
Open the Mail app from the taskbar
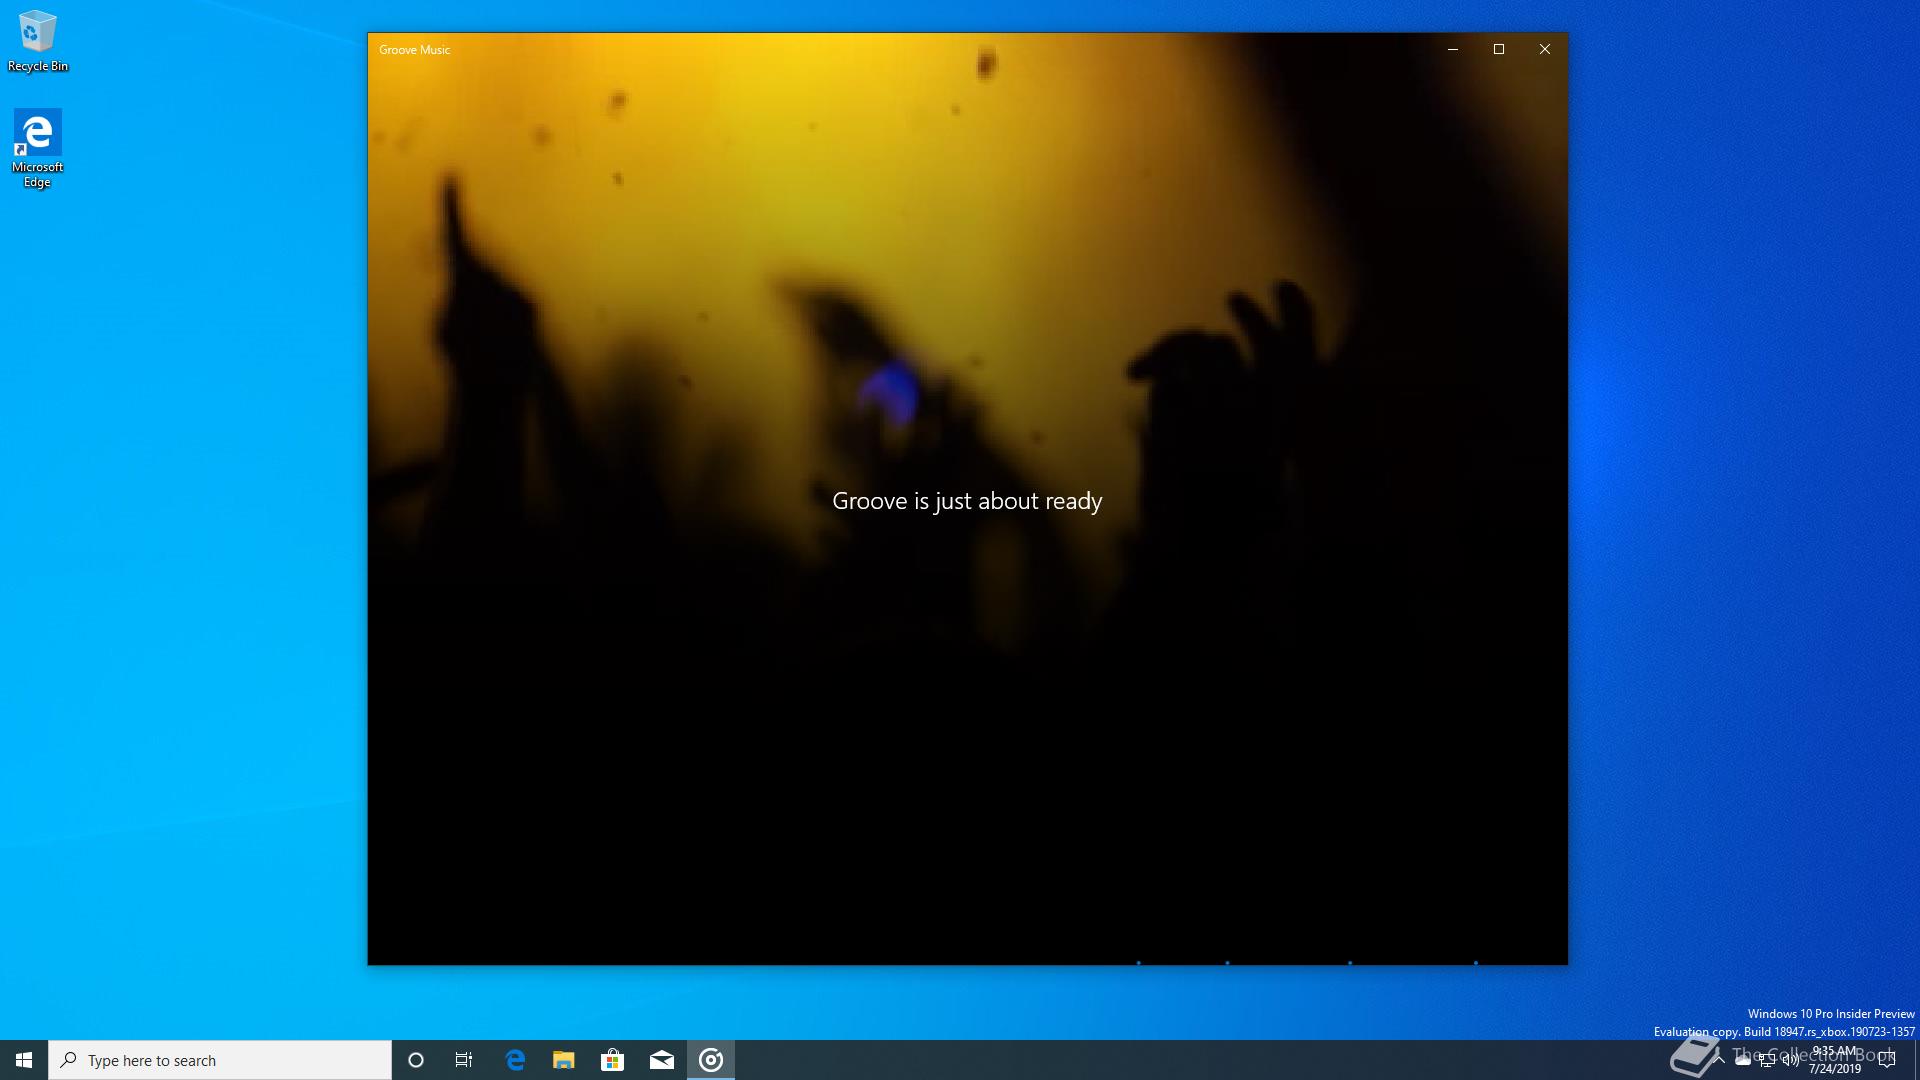point(662,1060)
